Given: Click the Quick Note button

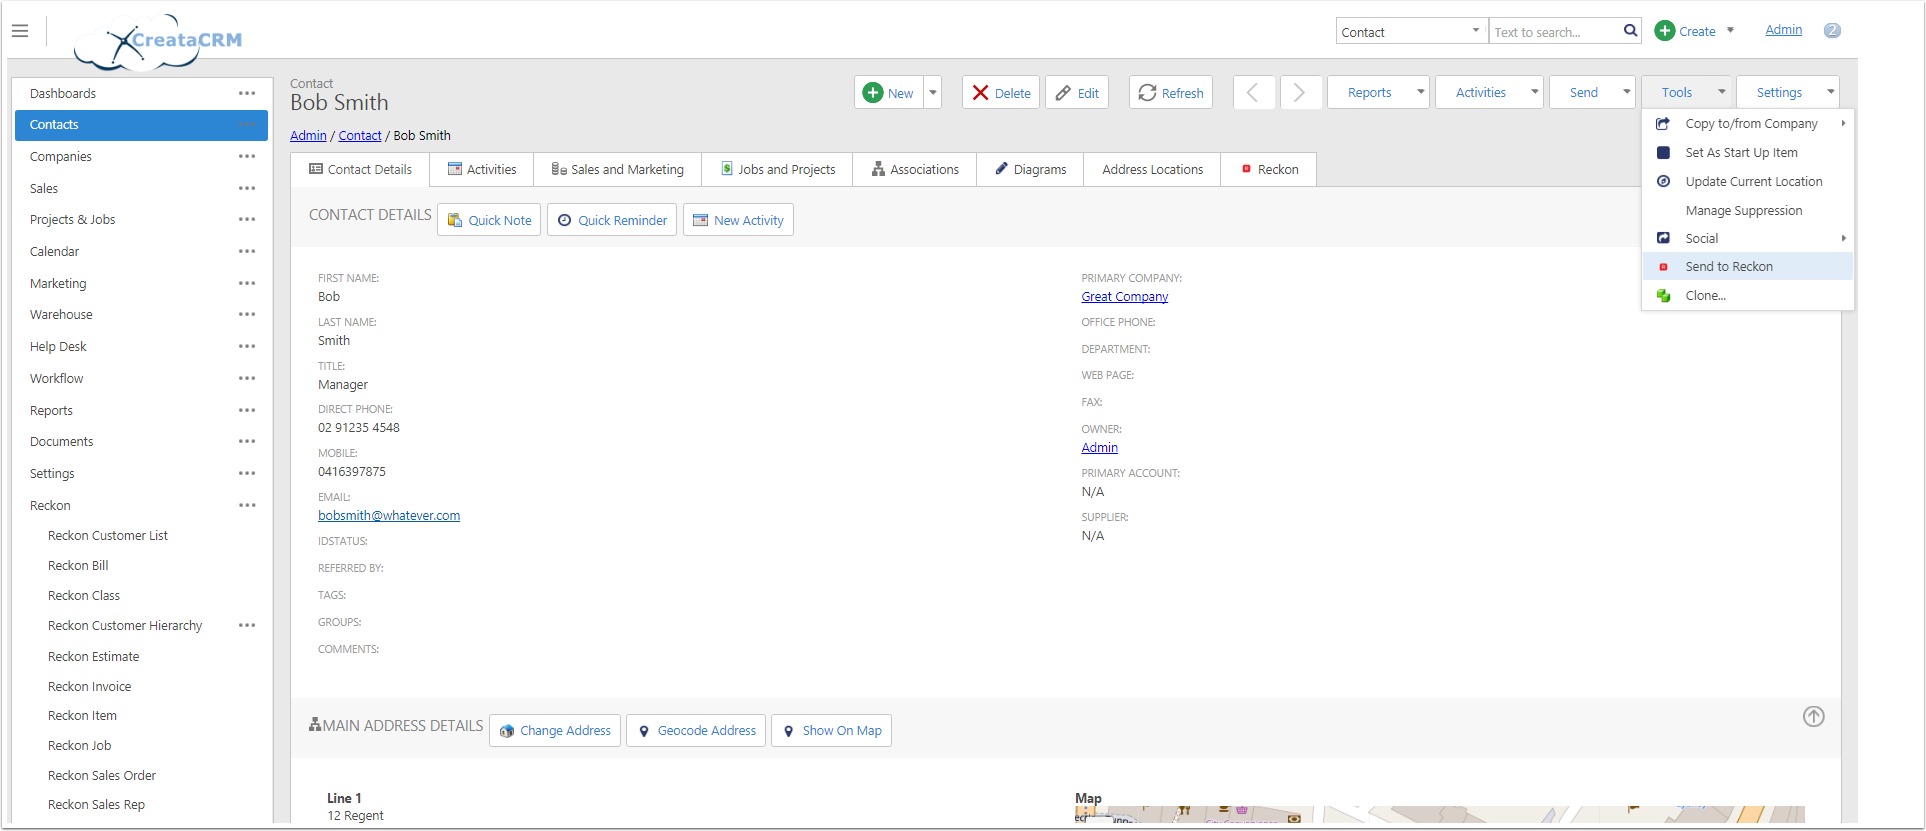Looking at the screenshot, I should (x=489, y=220).
